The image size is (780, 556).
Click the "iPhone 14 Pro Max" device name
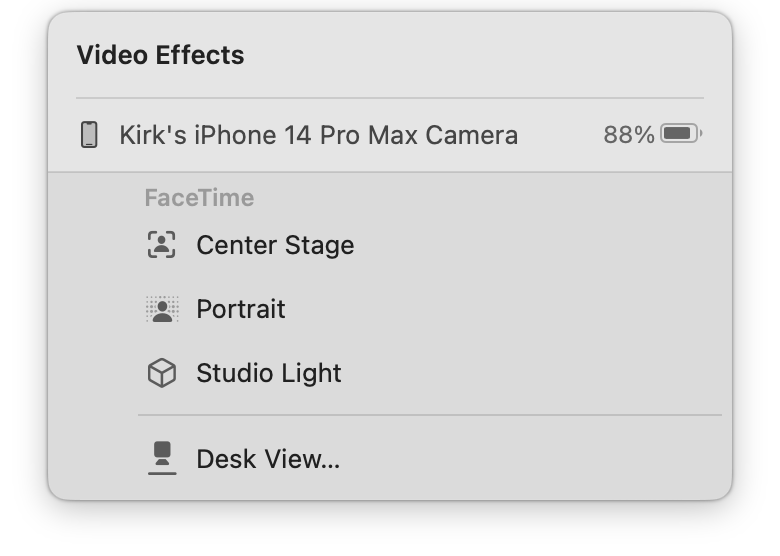pos(305,135)
